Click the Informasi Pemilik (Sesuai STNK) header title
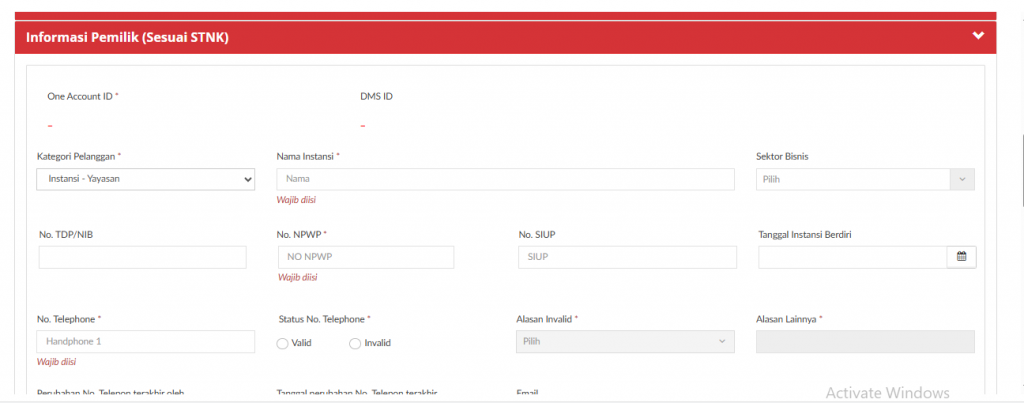Image resolution: width=1024 pixels, height=403 pixels. click(128, 37)
